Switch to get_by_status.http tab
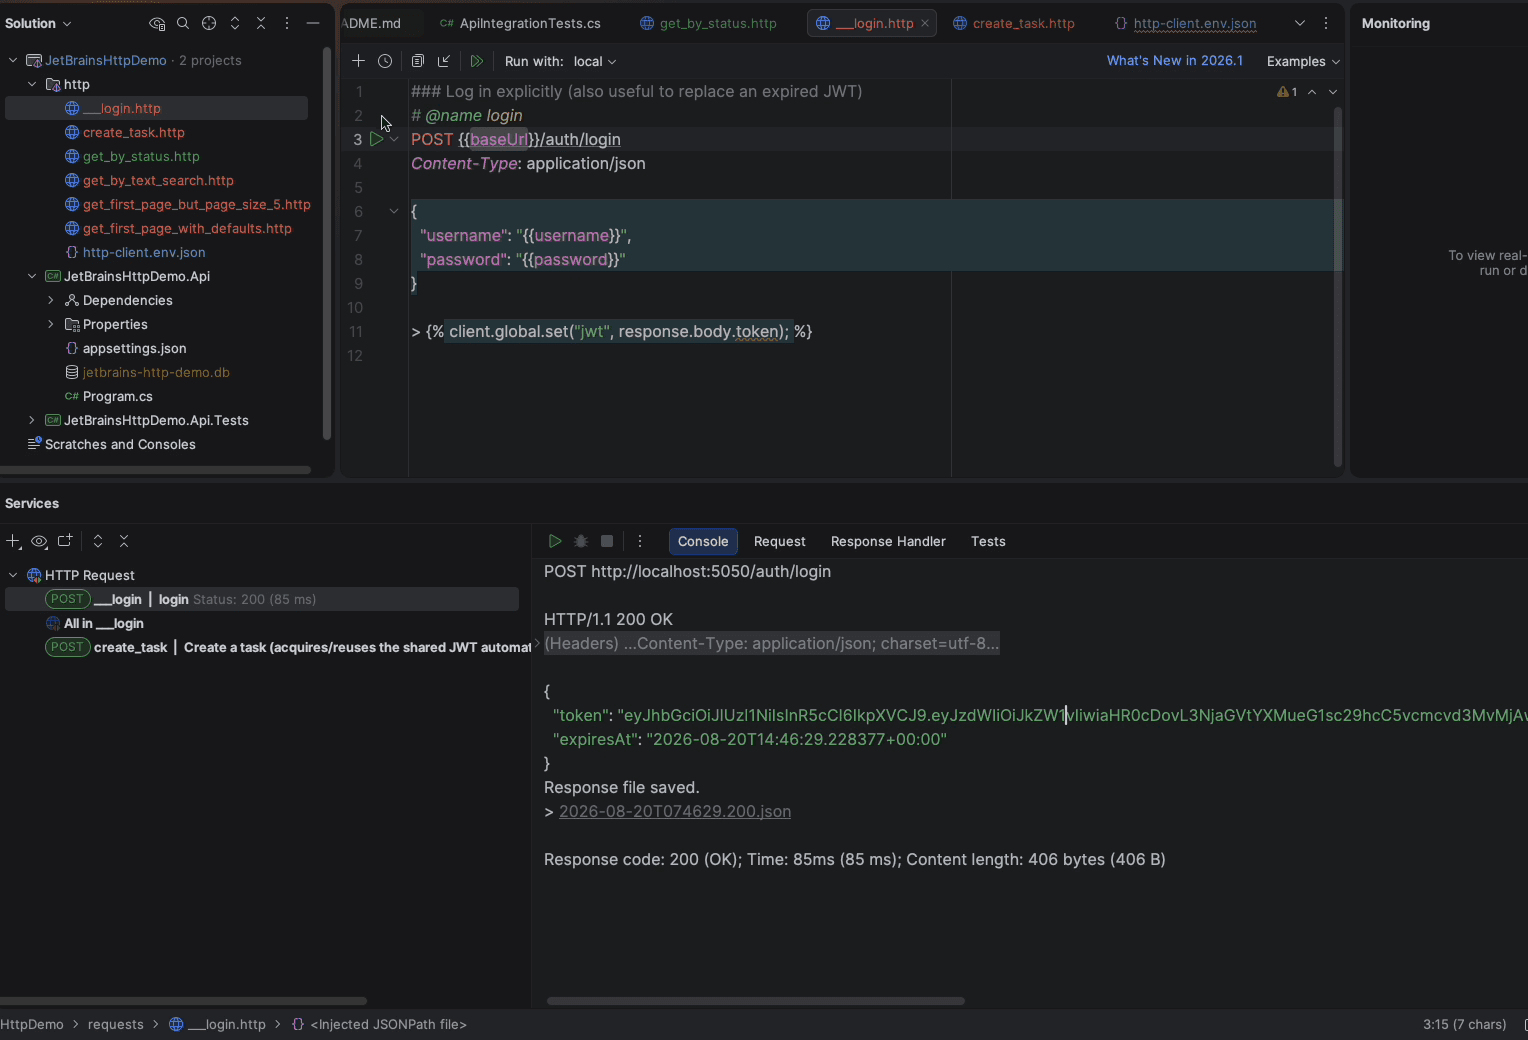Viewport: 1528px width, 1040px height. [x=708, y=23]
